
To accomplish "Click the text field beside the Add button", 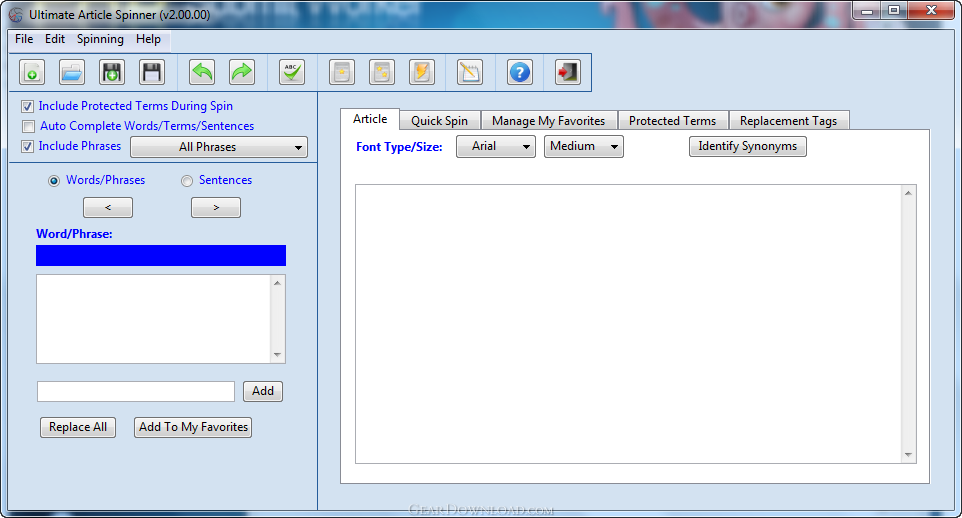I will [136, 392].
